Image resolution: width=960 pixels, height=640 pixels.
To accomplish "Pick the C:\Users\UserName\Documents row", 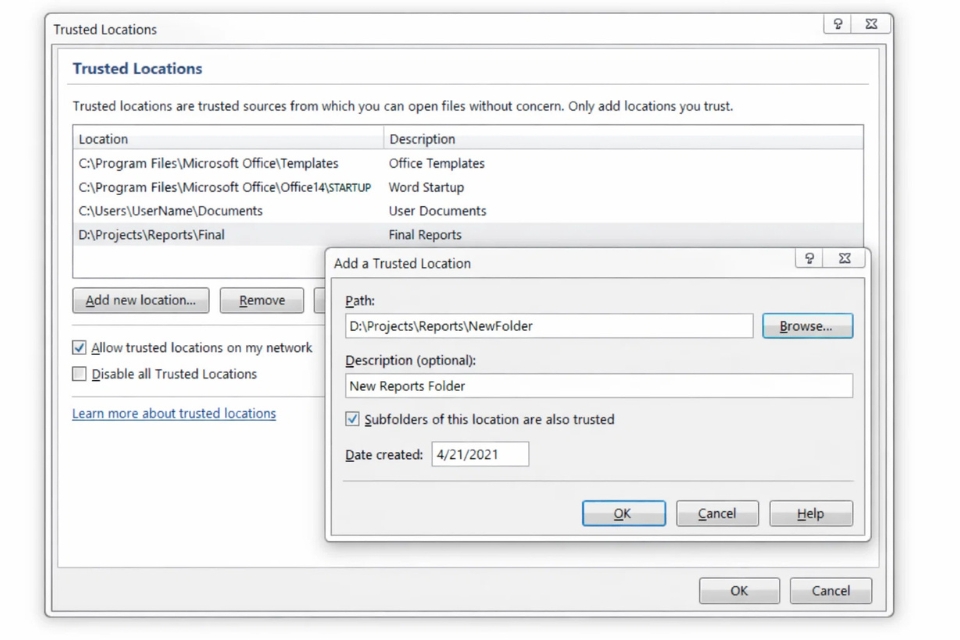I will point(171,211).
